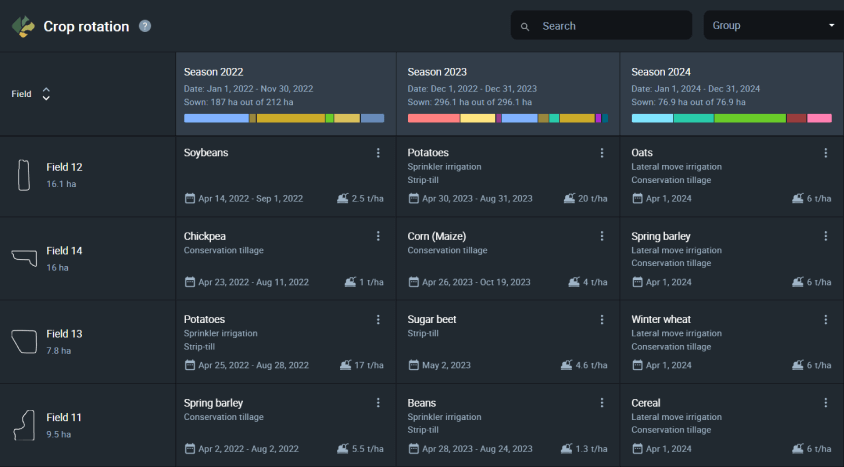Screen dimensions: 844x467
Task: Open the kebab menu for Oats 2024
Action: (x=826, y=153)
